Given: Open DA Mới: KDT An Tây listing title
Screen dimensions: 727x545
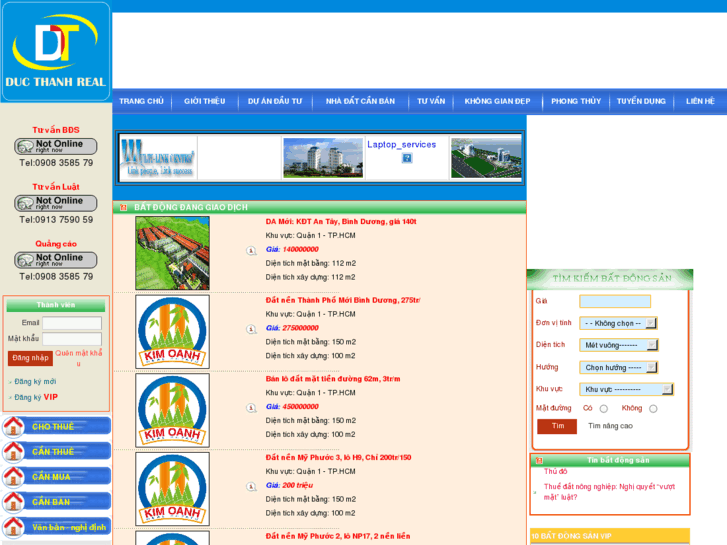Looking at the screenshot, I should [x=341, y=222].
